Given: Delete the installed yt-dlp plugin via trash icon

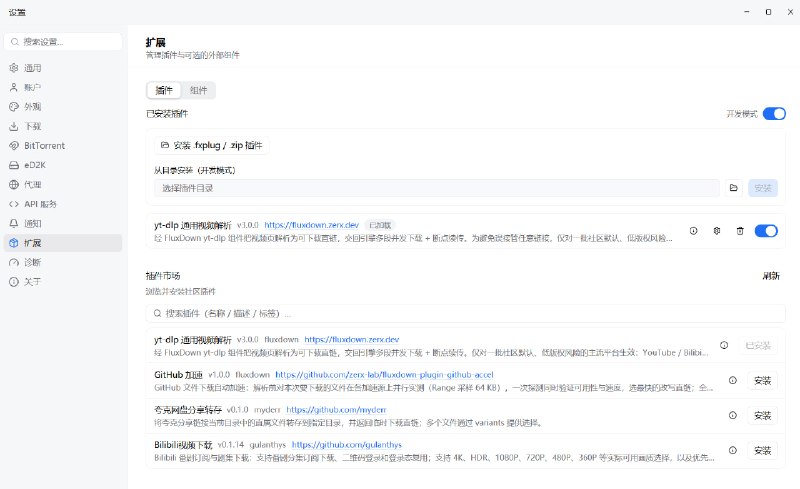Looking at the screenshot, I should coord(740,231).
